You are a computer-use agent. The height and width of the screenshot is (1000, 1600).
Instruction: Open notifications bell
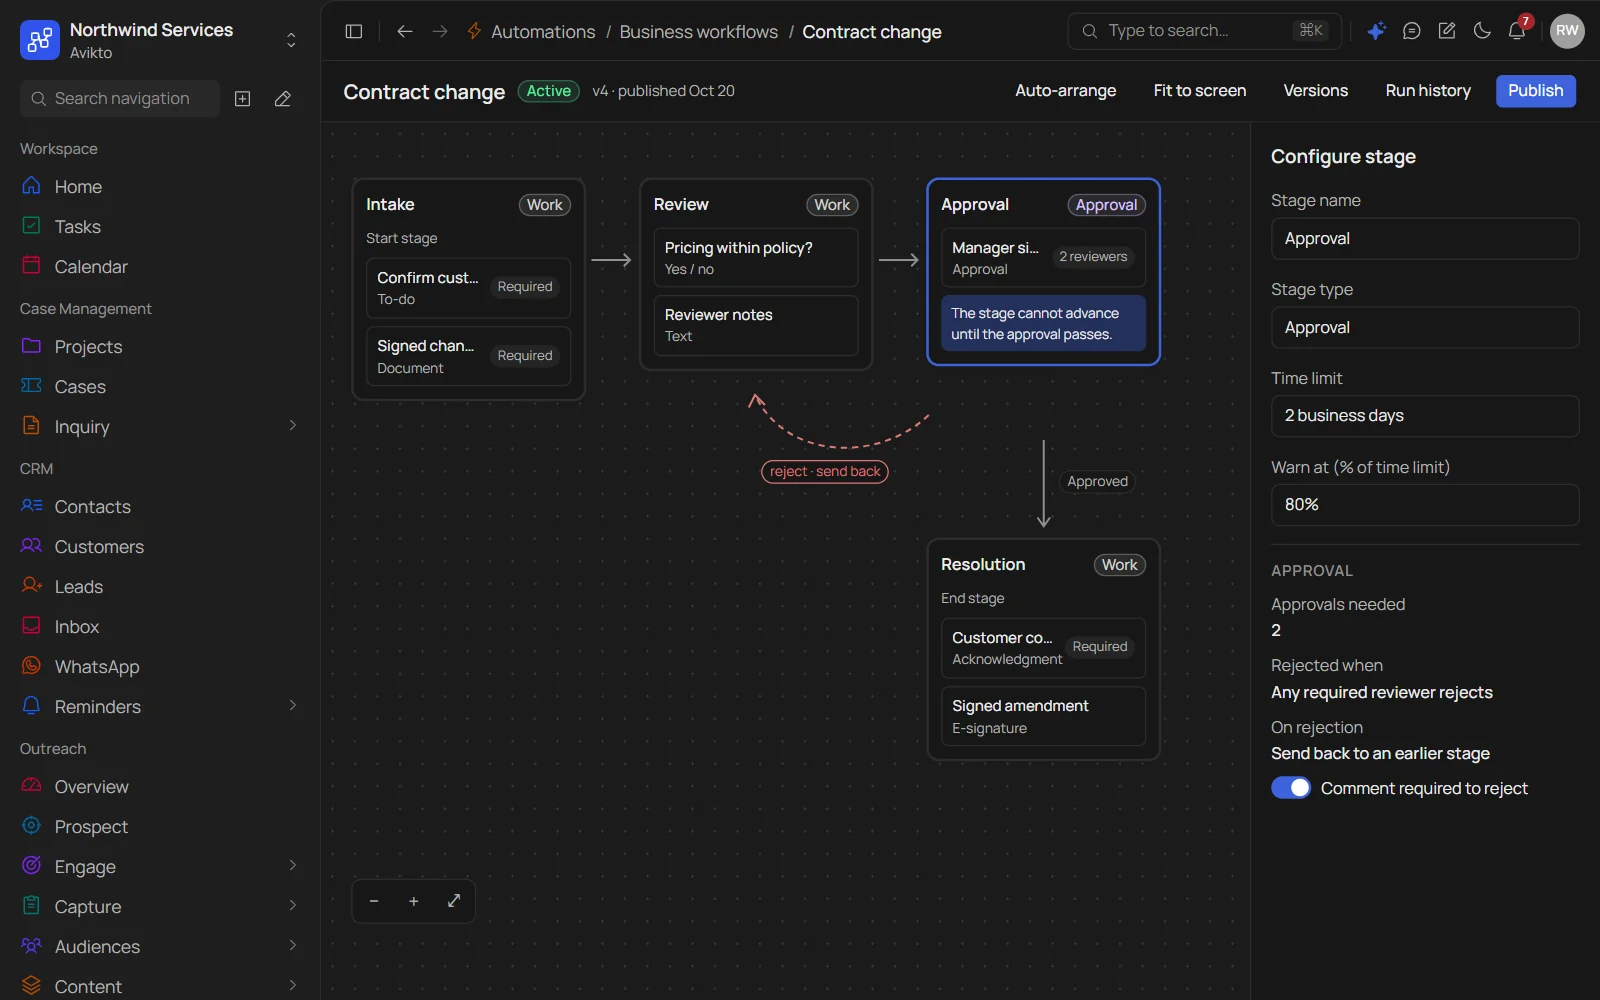[x=1517, y=31]
